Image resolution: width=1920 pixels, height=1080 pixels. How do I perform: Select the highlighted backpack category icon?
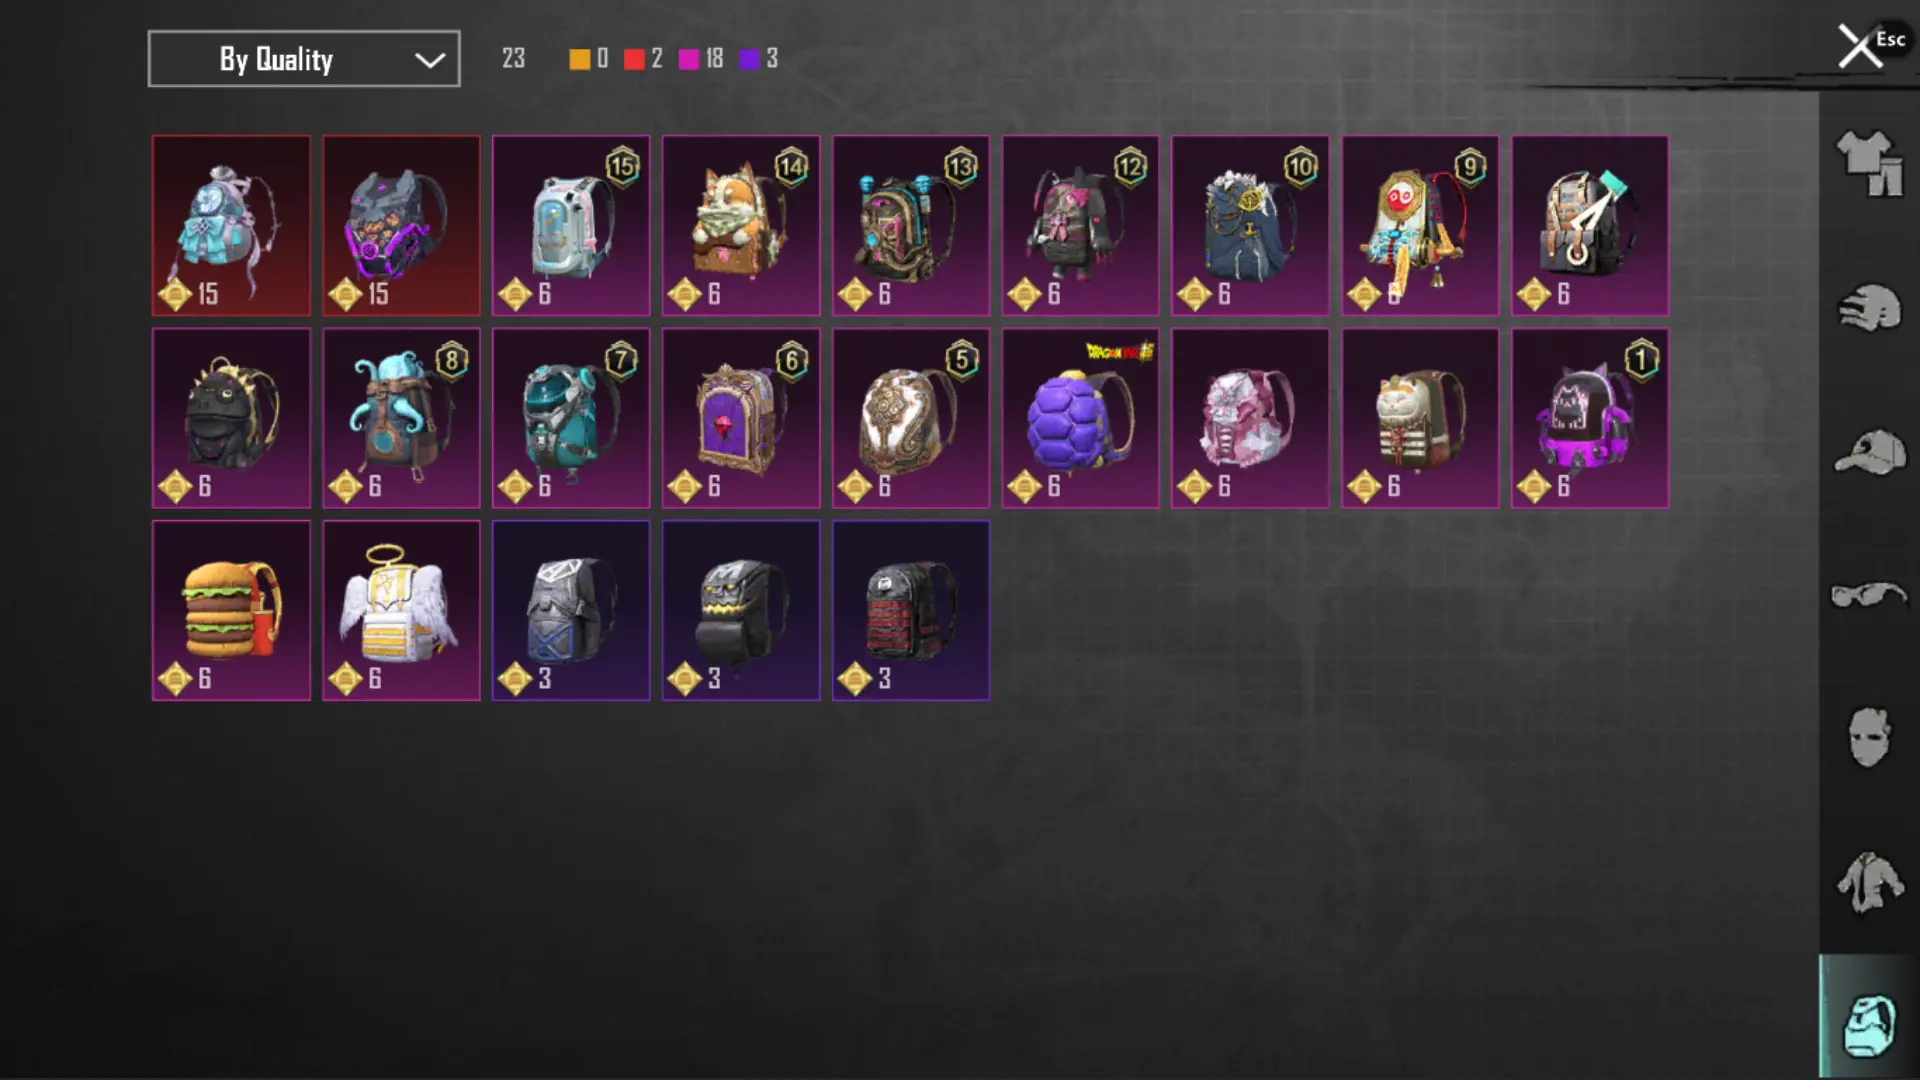(x=1869, y=1023)
